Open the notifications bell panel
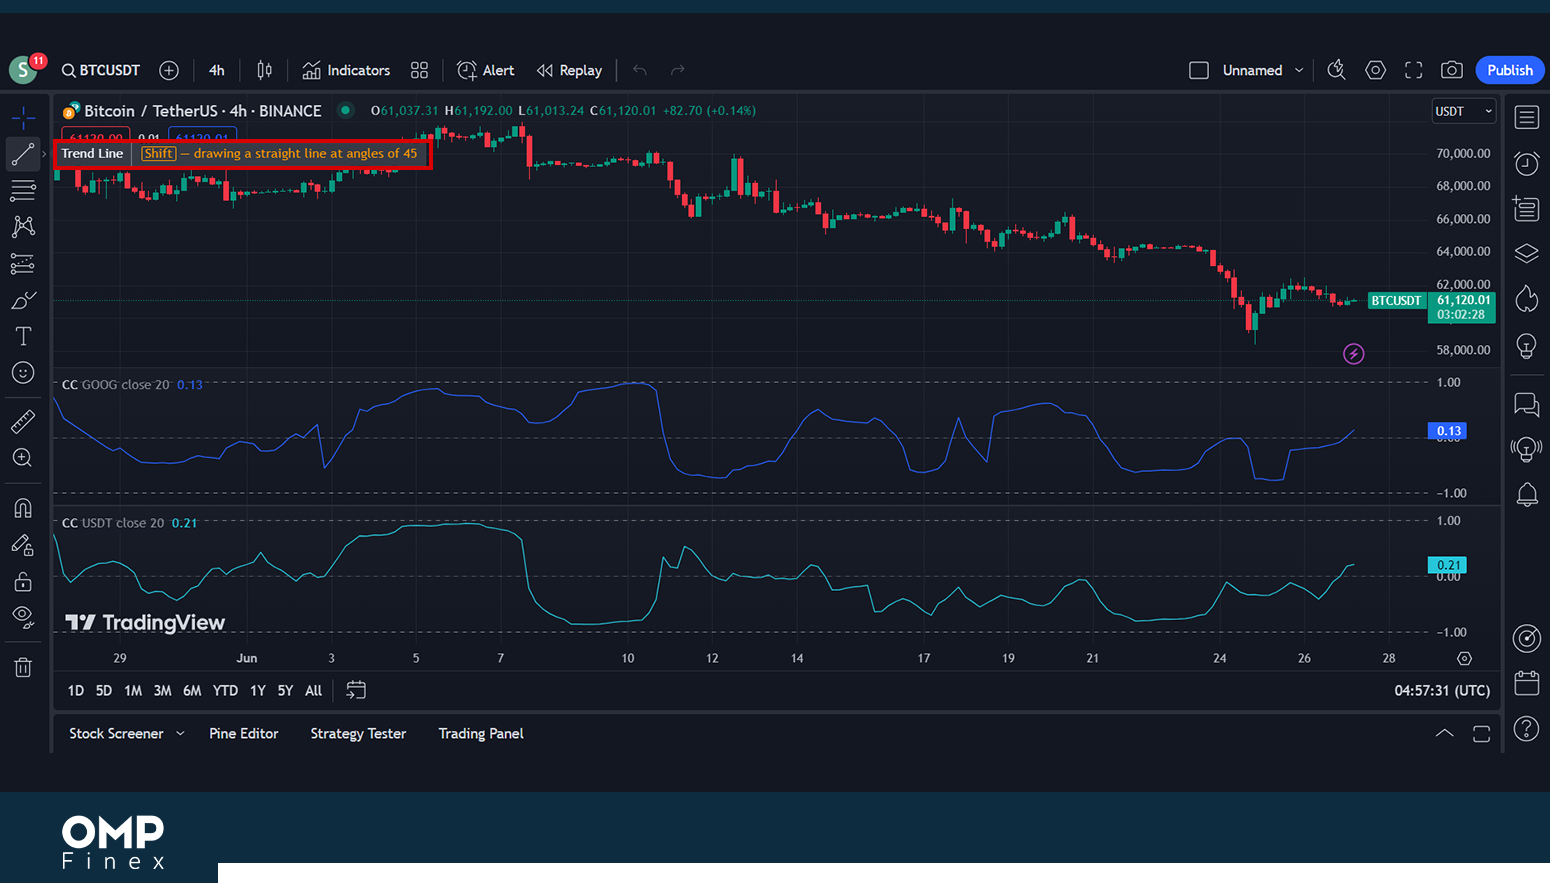 (x=1527, y=494)
